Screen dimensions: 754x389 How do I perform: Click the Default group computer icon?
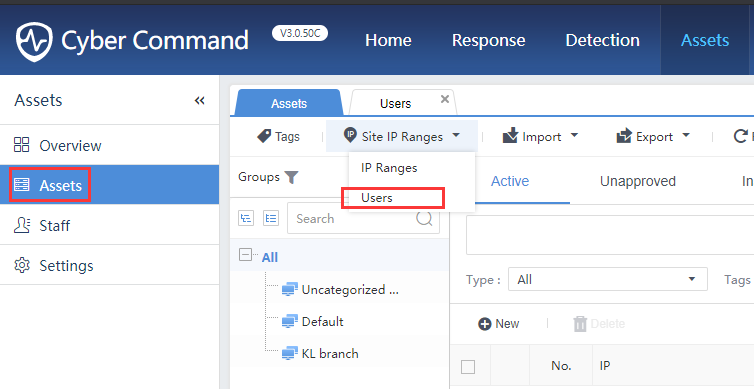click(x=289, y=321)
